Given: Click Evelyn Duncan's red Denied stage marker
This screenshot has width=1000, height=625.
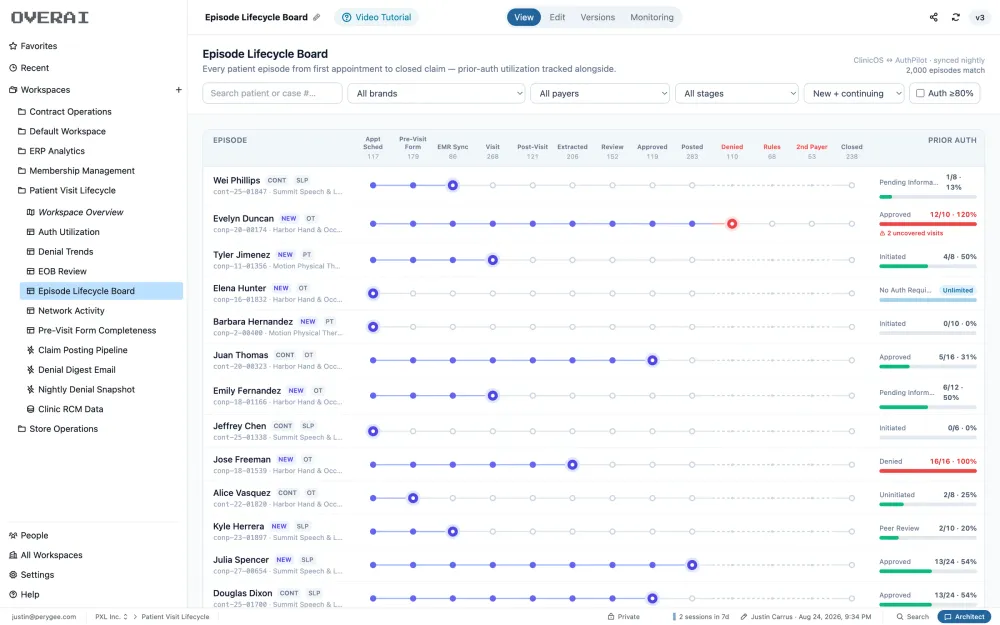Looking at the screenshot, I should coord(732,224).
